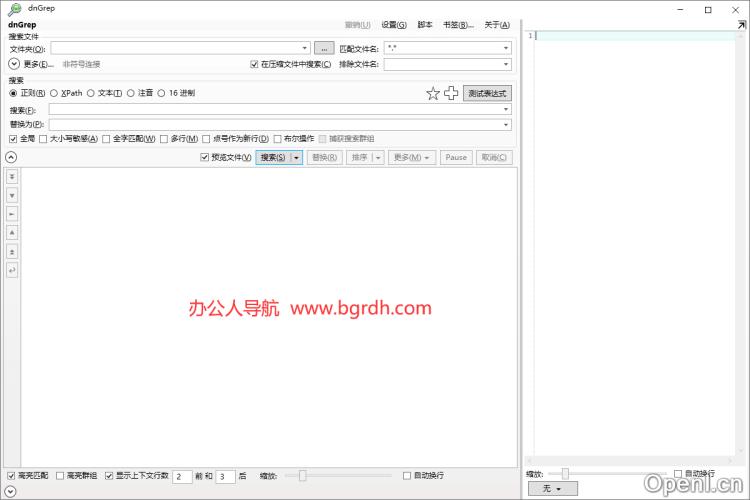Screen dimensions: 750x500
Task: Open the 设置 menu
Action: tap(394, 24)
